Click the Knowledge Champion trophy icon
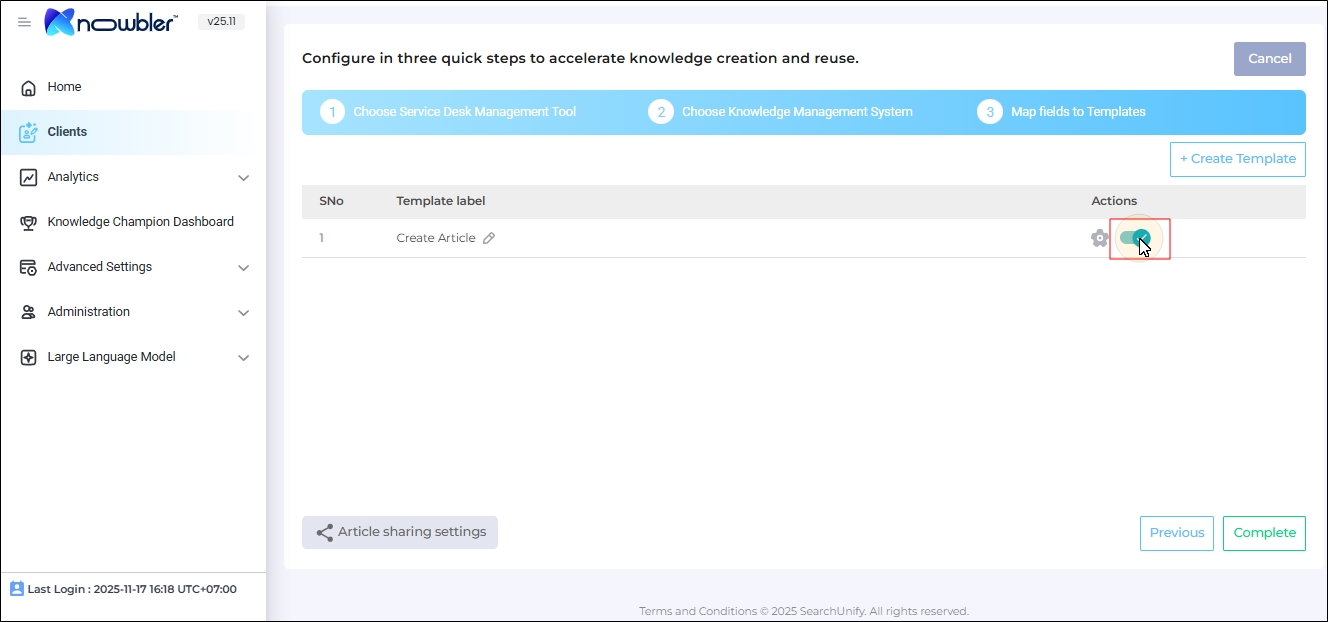The image size is (1328, 622). 29,222
